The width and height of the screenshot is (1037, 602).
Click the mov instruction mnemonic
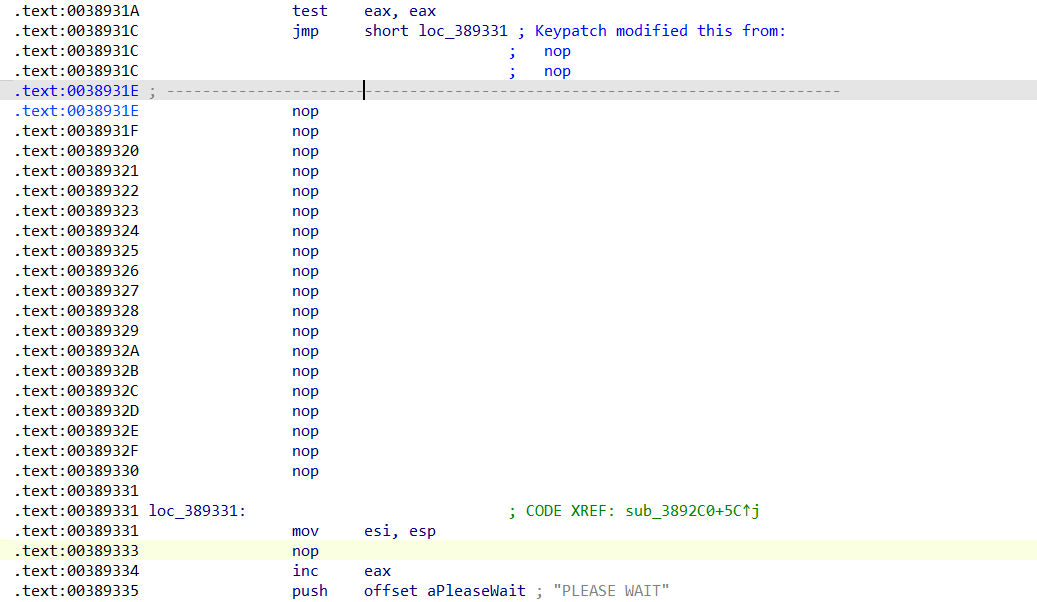tap(305, 531)
